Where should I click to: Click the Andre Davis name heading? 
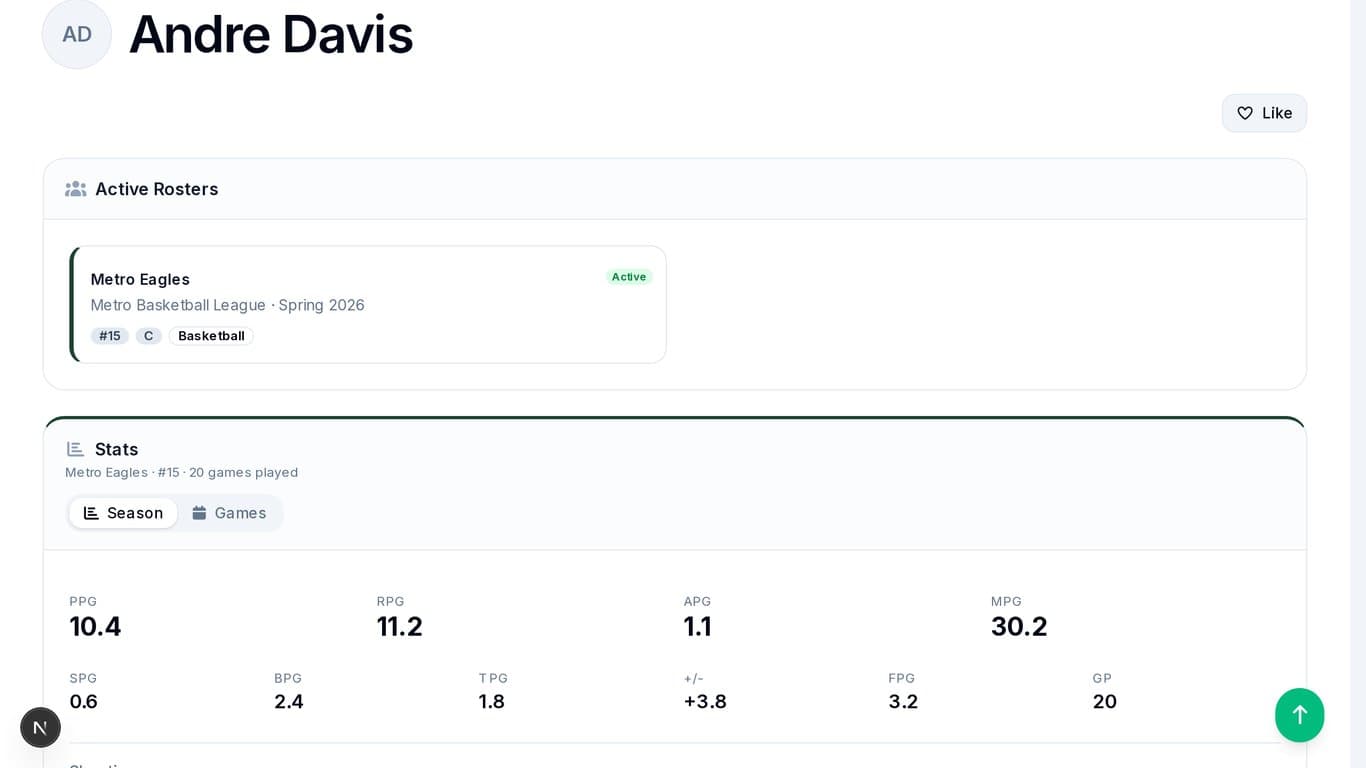point(271,34)
